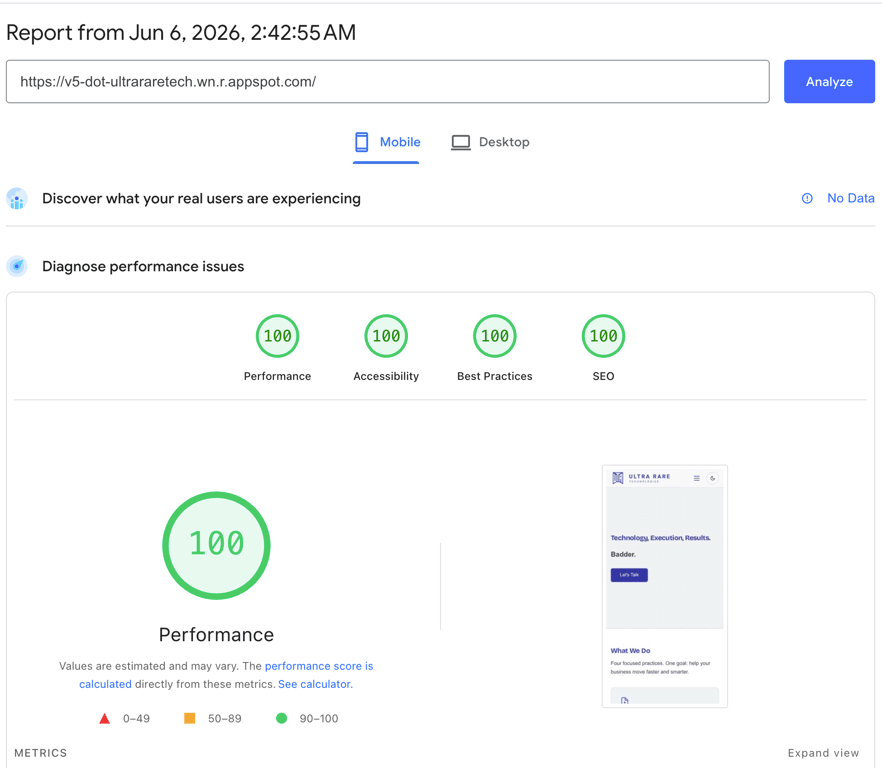This screenshot has height=768, width=882.
Task: Select the Performance 100 score gauge
Action: tap(277, 336)
